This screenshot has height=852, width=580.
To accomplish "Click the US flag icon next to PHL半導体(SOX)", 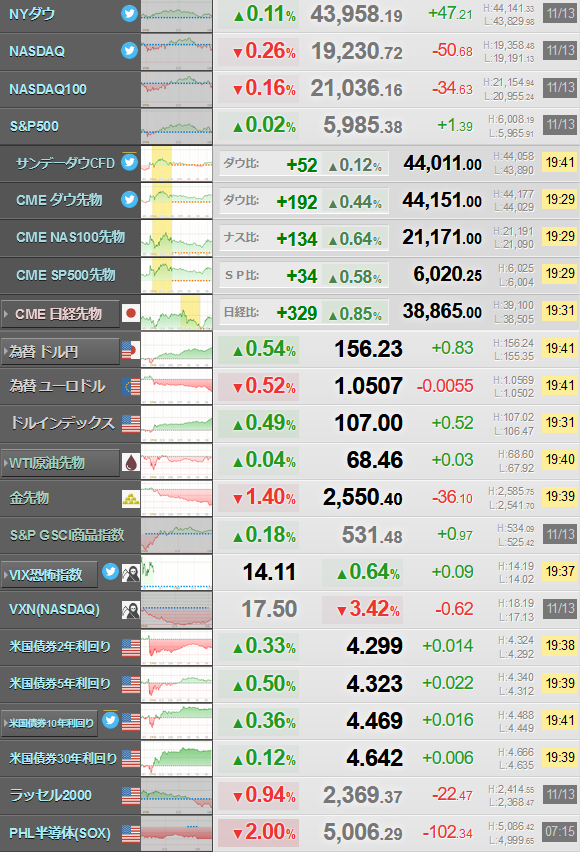I will point(131,833).
